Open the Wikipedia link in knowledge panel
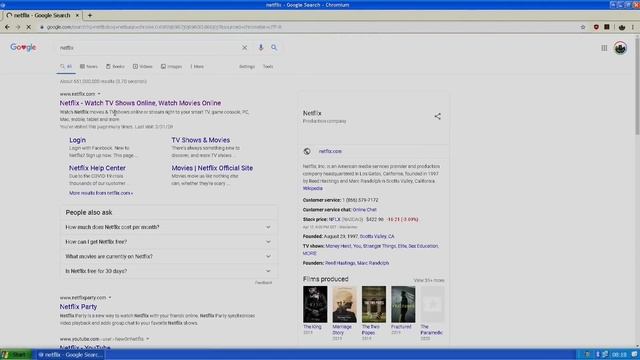640x360 pixels. tap(313, 189)
